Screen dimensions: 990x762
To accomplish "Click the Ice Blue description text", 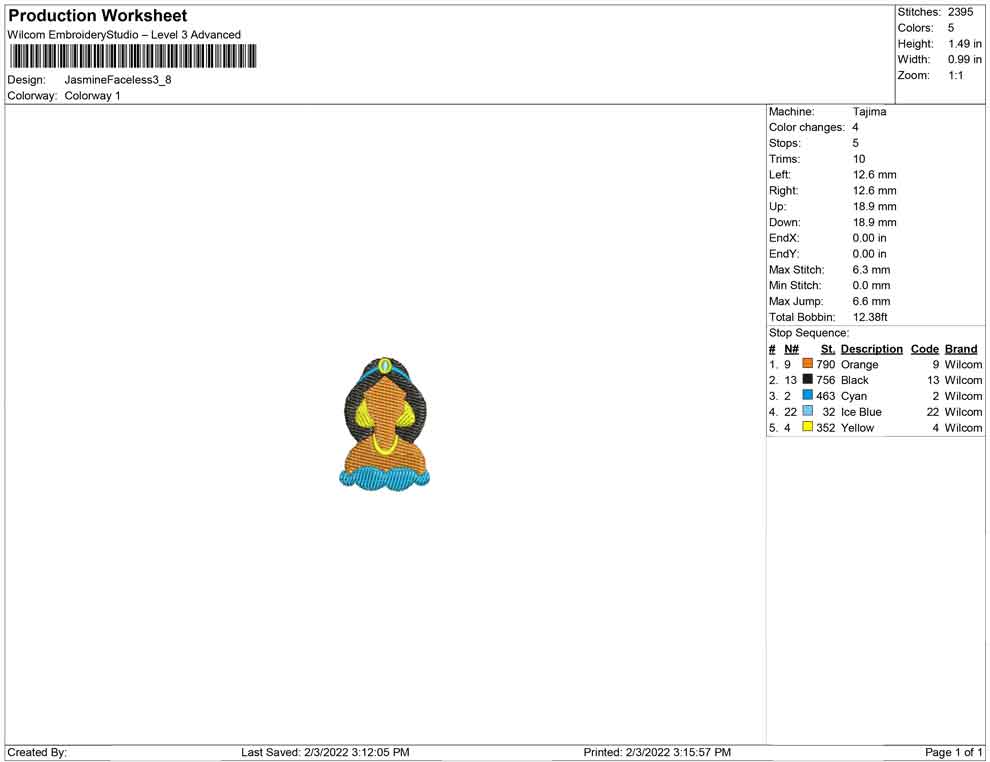I will (861, 412).
